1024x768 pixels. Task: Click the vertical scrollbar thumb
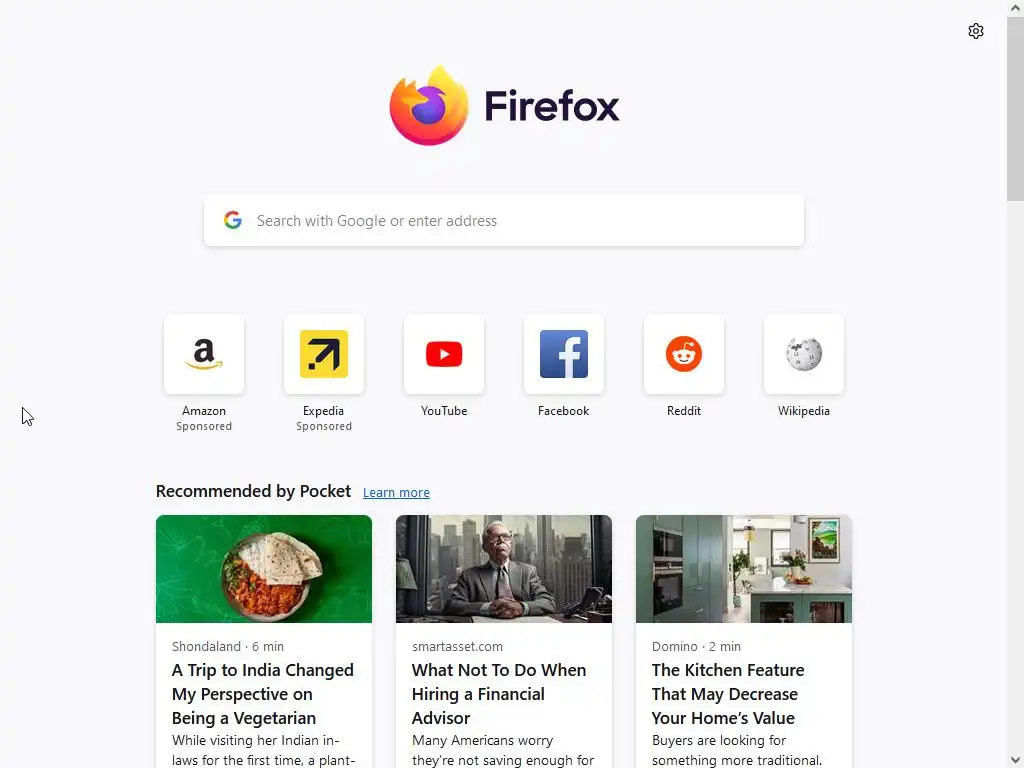tap(1015, 108)
